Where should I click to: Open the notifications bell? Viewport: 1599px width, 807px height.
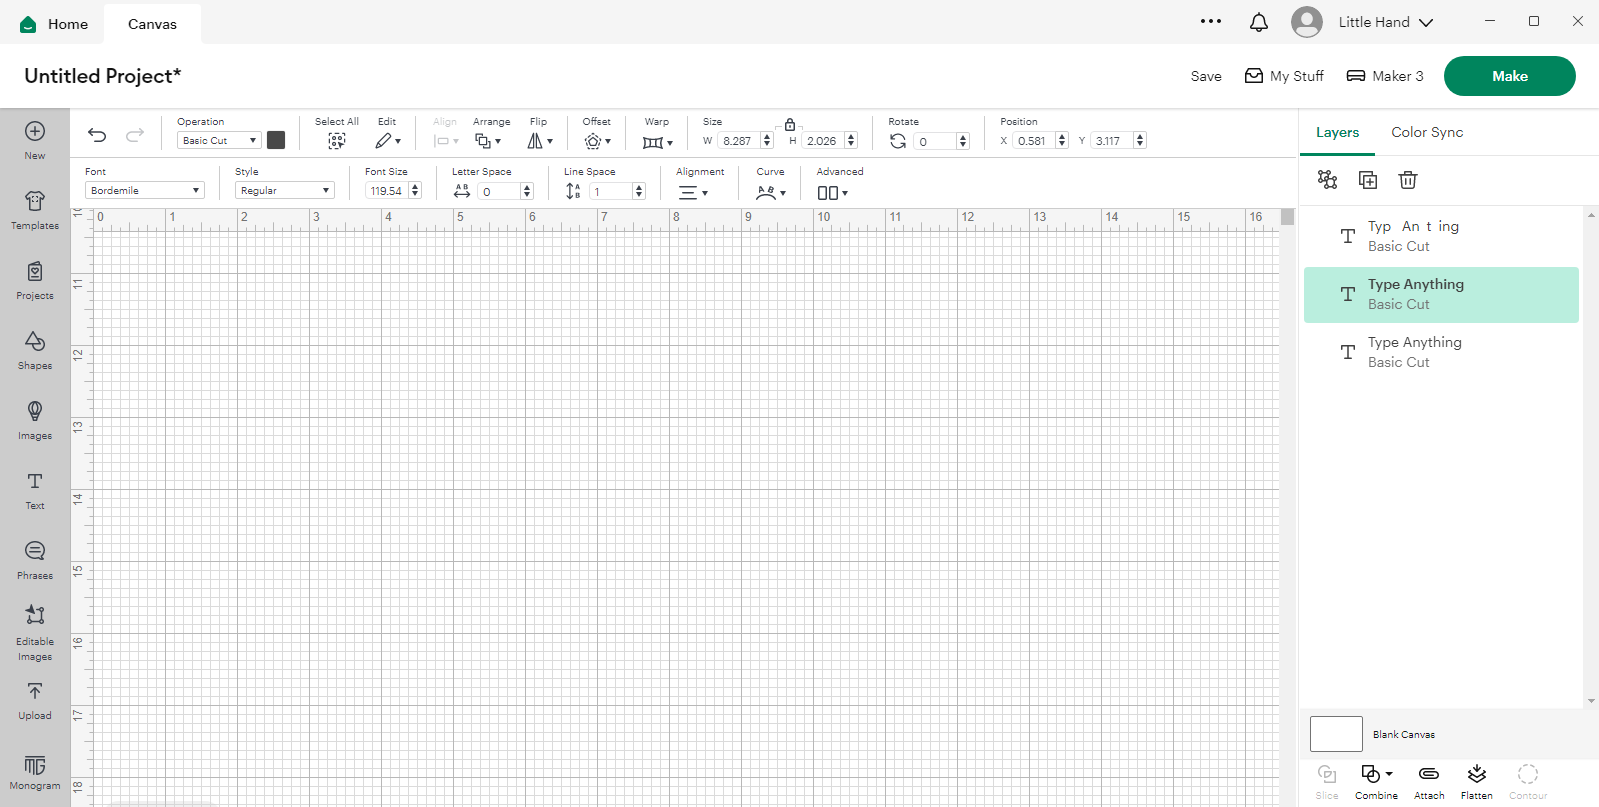tap(1259, 22)
